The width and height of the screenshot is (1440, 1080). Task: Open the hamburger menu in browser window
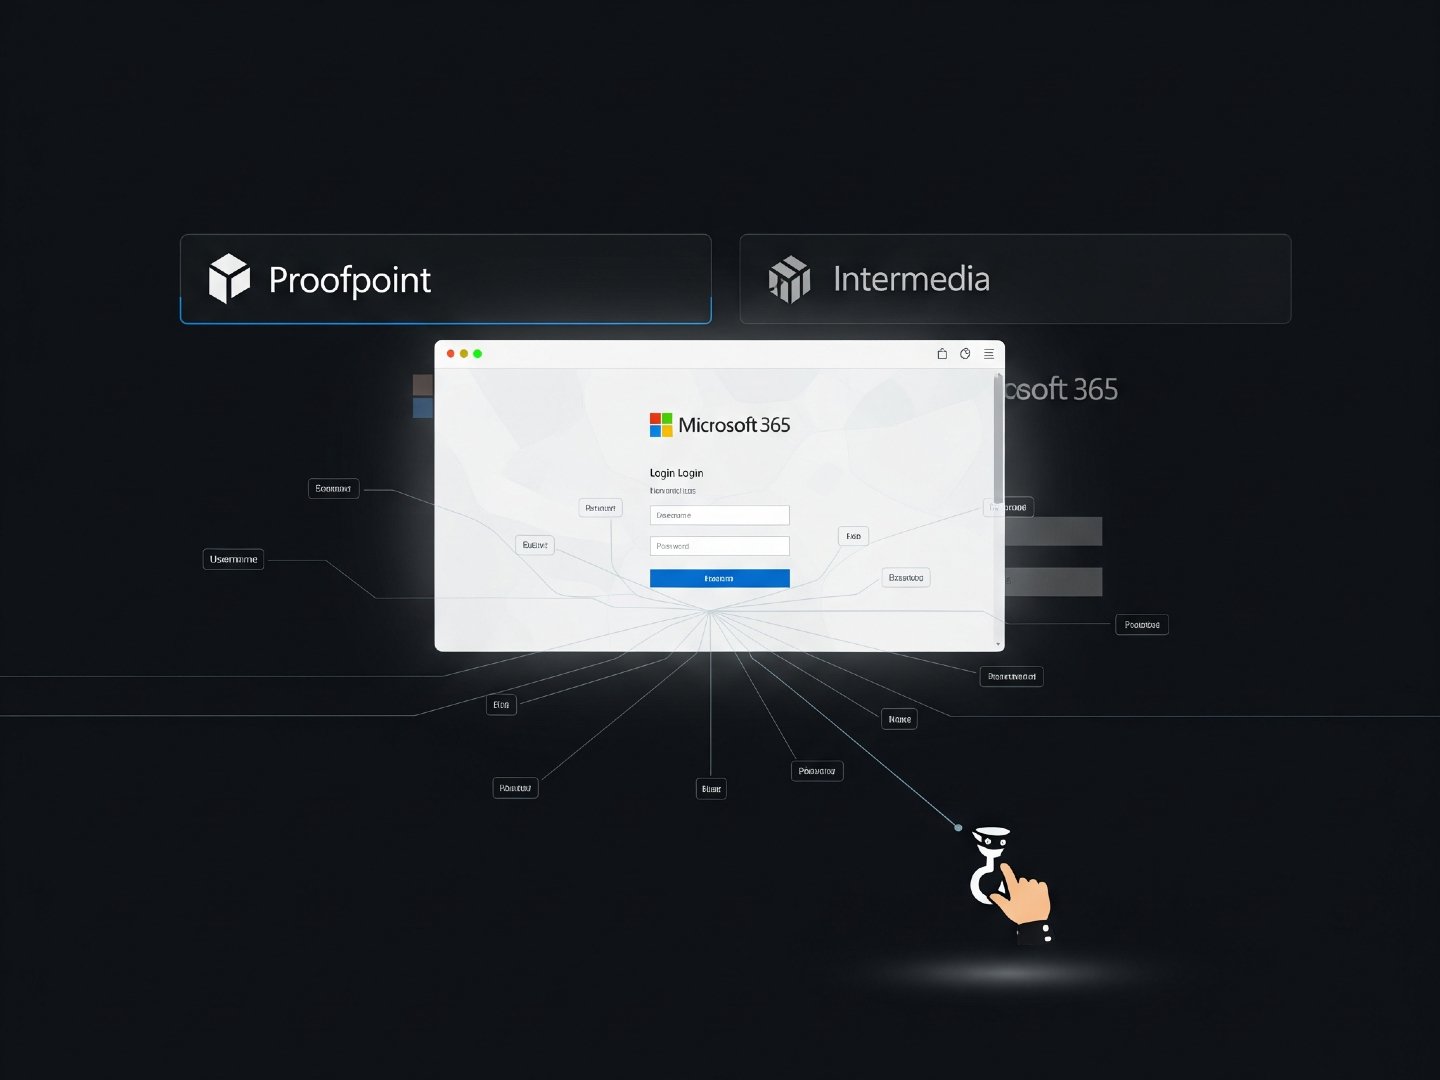click(989, 354)
